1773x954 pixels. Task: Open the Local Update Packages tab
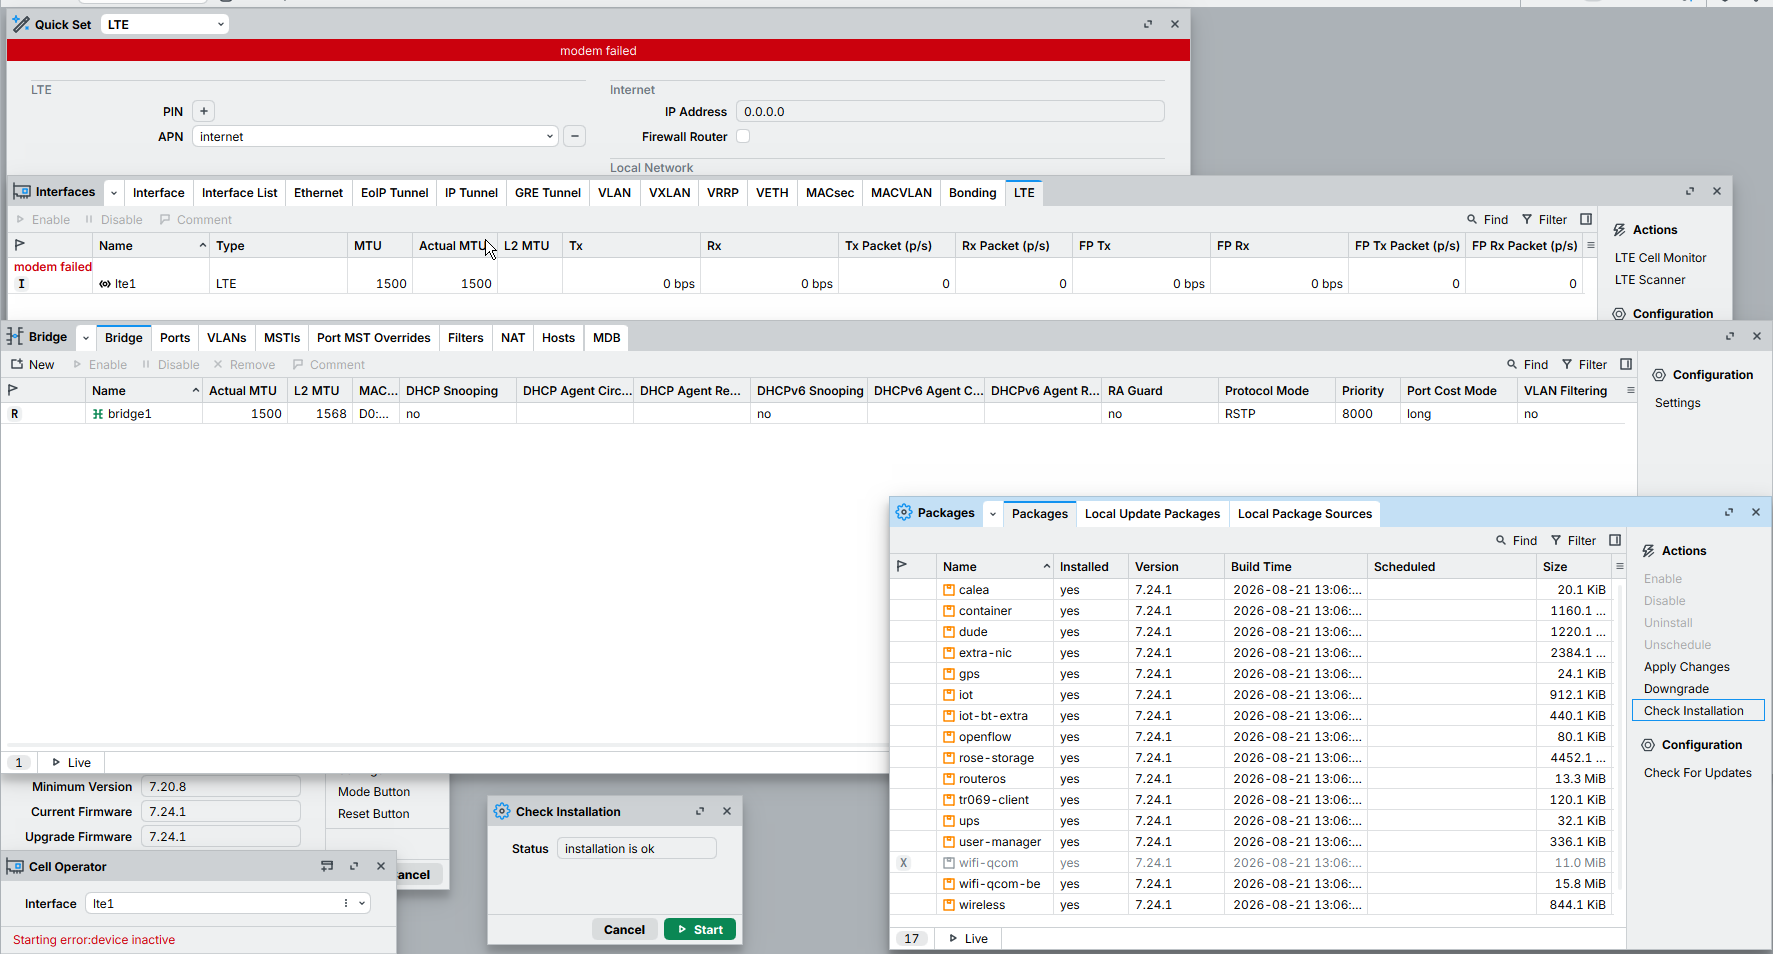(1152, 514)
